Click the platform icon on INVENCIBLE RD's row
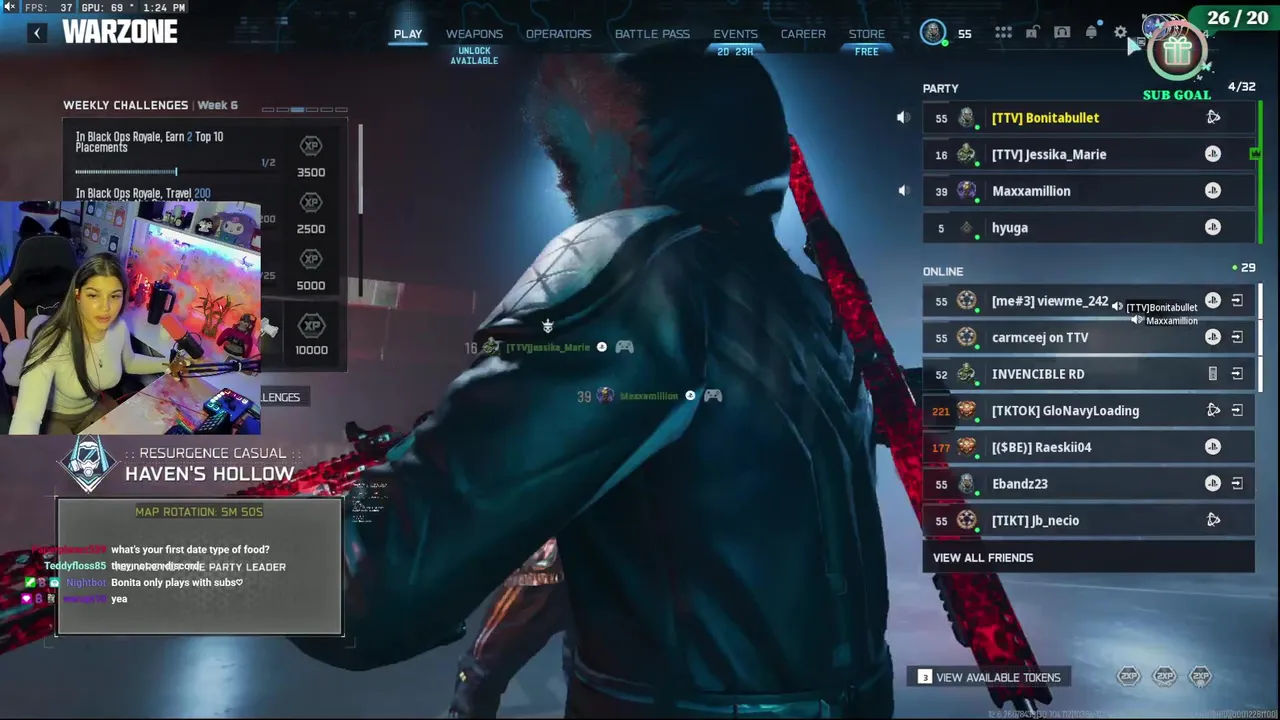This screenshot has width=1280, height=720. [x=1213, y=374]
